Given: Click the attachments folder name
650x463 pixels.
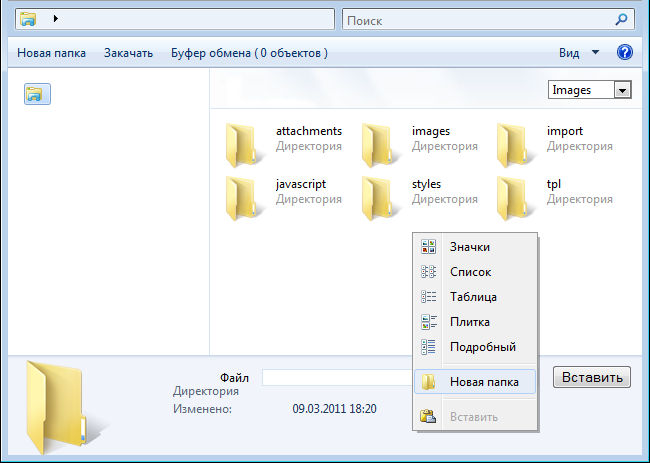Looking at the screenshot, I should tap(309, 131).
